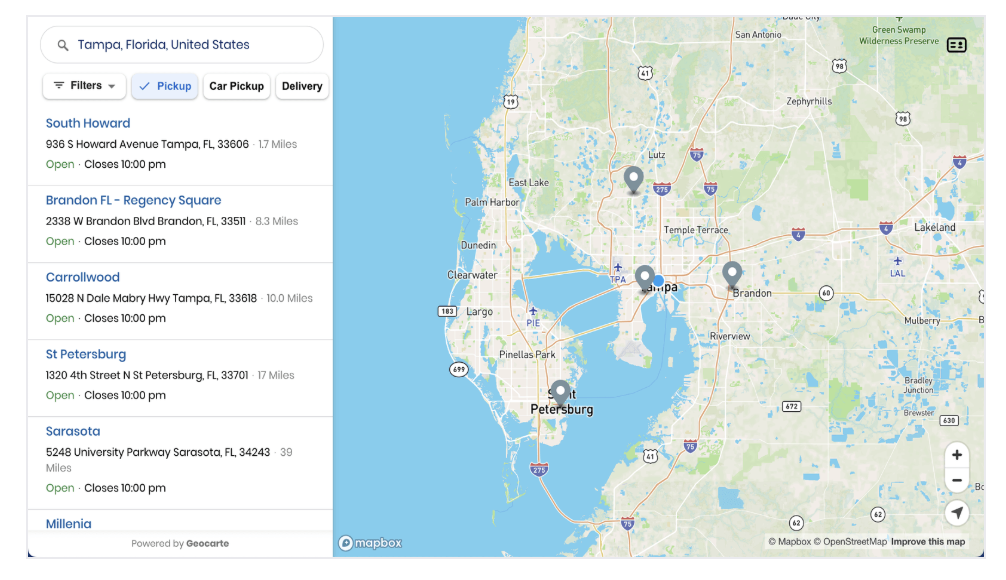This screenshot has width=1006, height=580.
Task: Expand the Filters dropdown
Action: tap(84, 86)
